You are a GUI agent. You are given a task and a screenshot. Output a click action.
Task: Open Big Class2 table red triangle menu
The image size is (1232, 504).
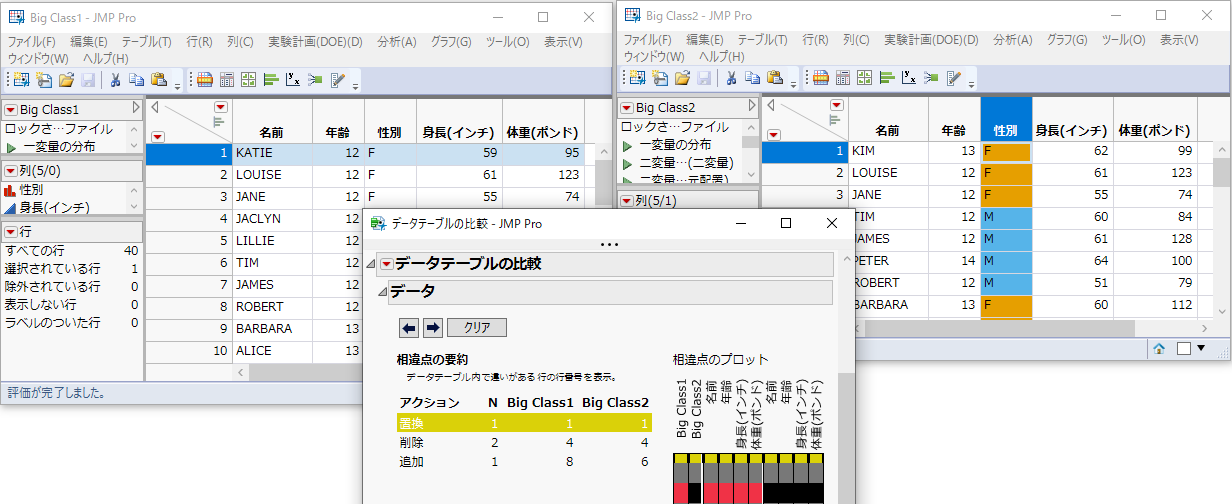[627, 108]
